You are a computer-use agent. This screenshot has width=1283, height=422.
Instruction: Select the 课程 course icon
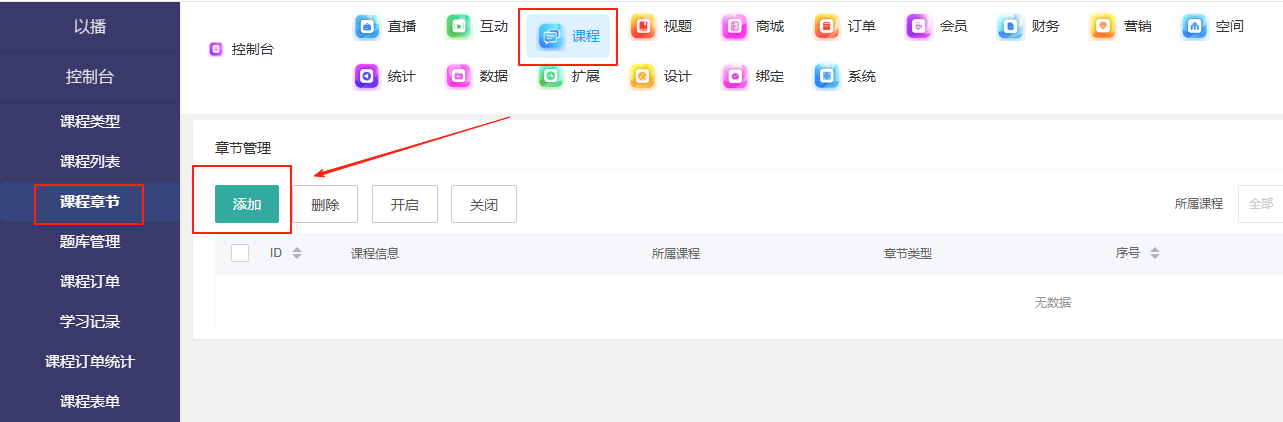[x=551, y=37]
